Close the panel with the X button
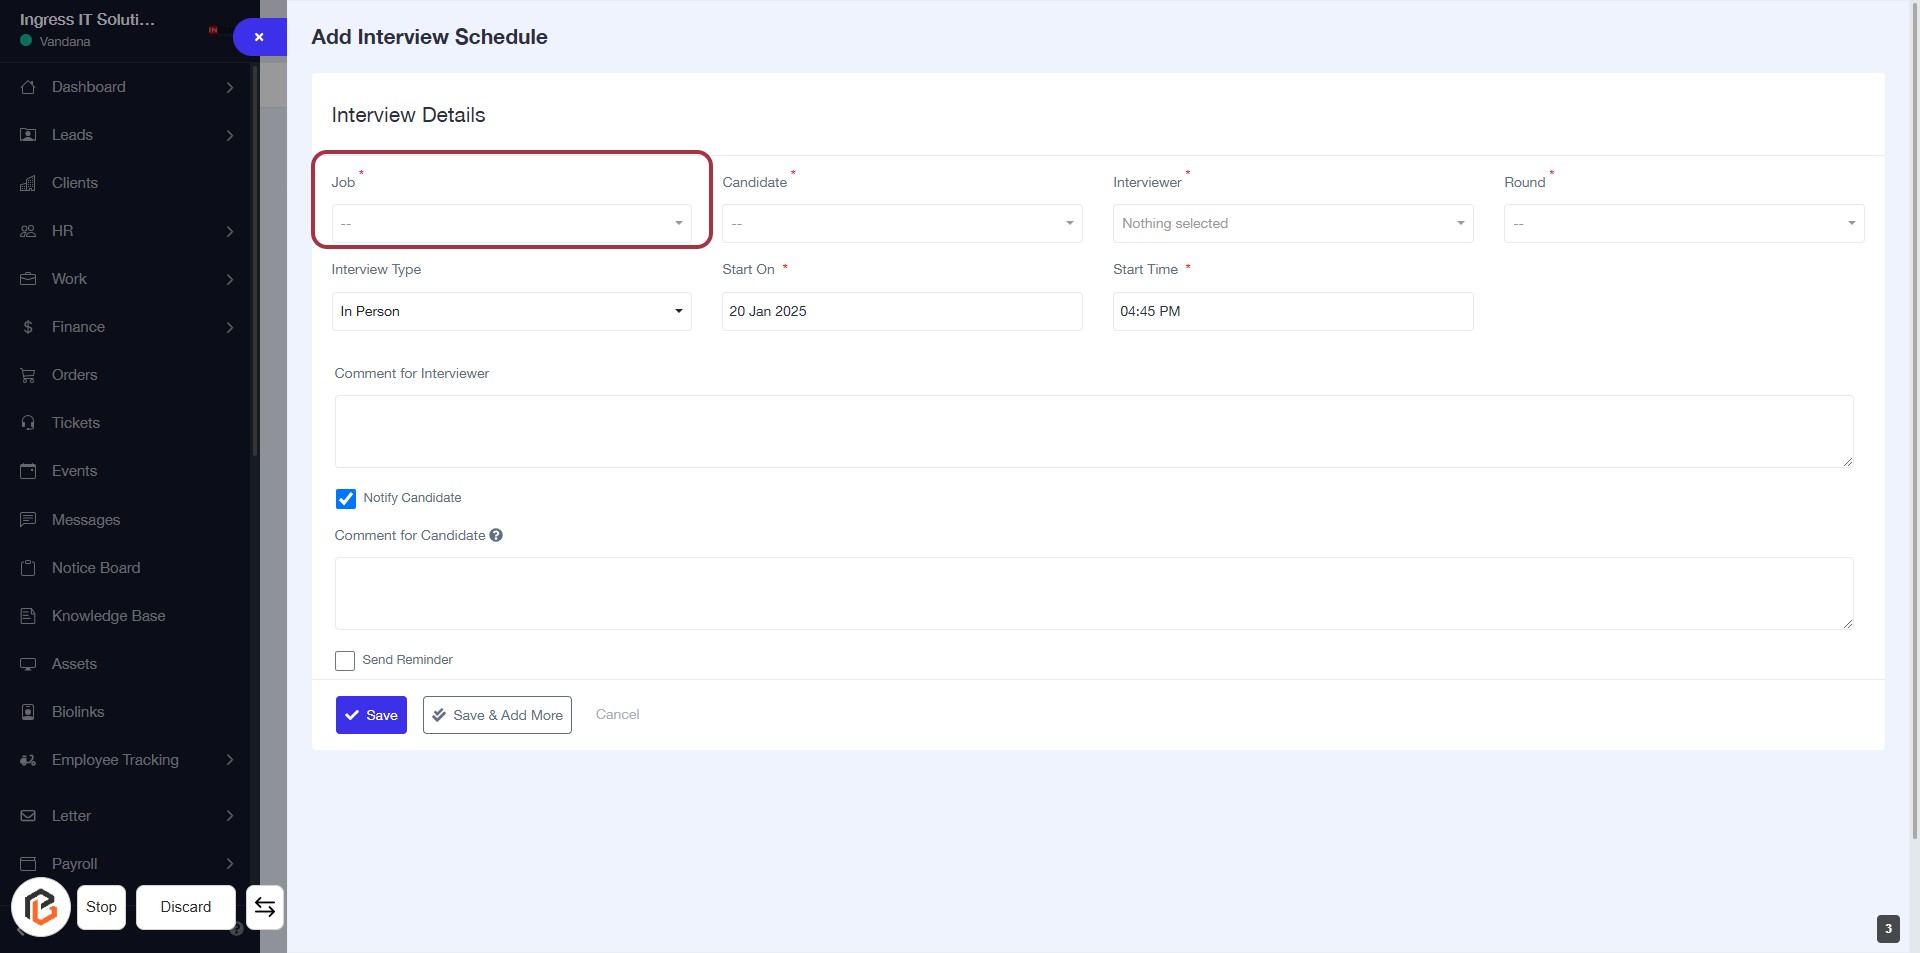The width and height of the screenshot is (1920, 953). click(x=259, y=37)
